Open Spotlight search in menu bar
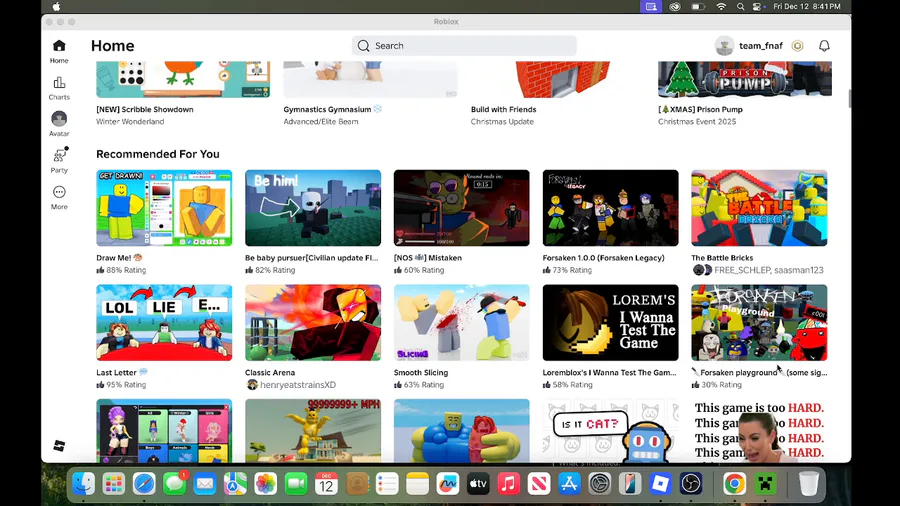The width and height of the screenshot is (900, 506). coord(740,6)
